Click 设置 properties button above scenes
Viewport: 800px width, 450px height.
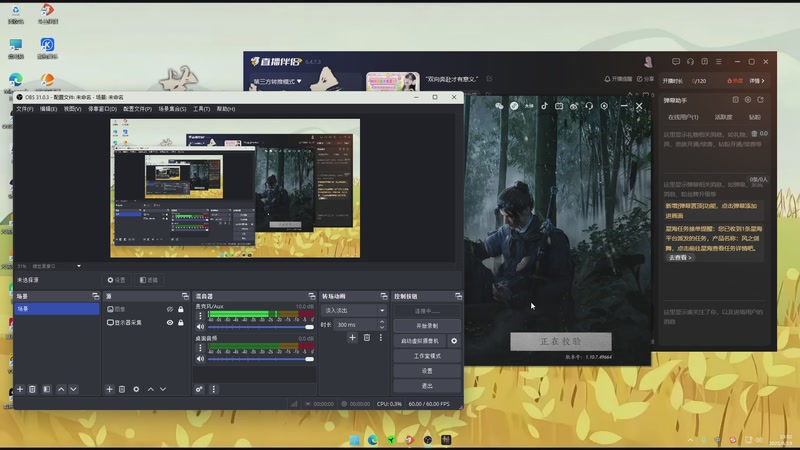[x=116, y=280]
